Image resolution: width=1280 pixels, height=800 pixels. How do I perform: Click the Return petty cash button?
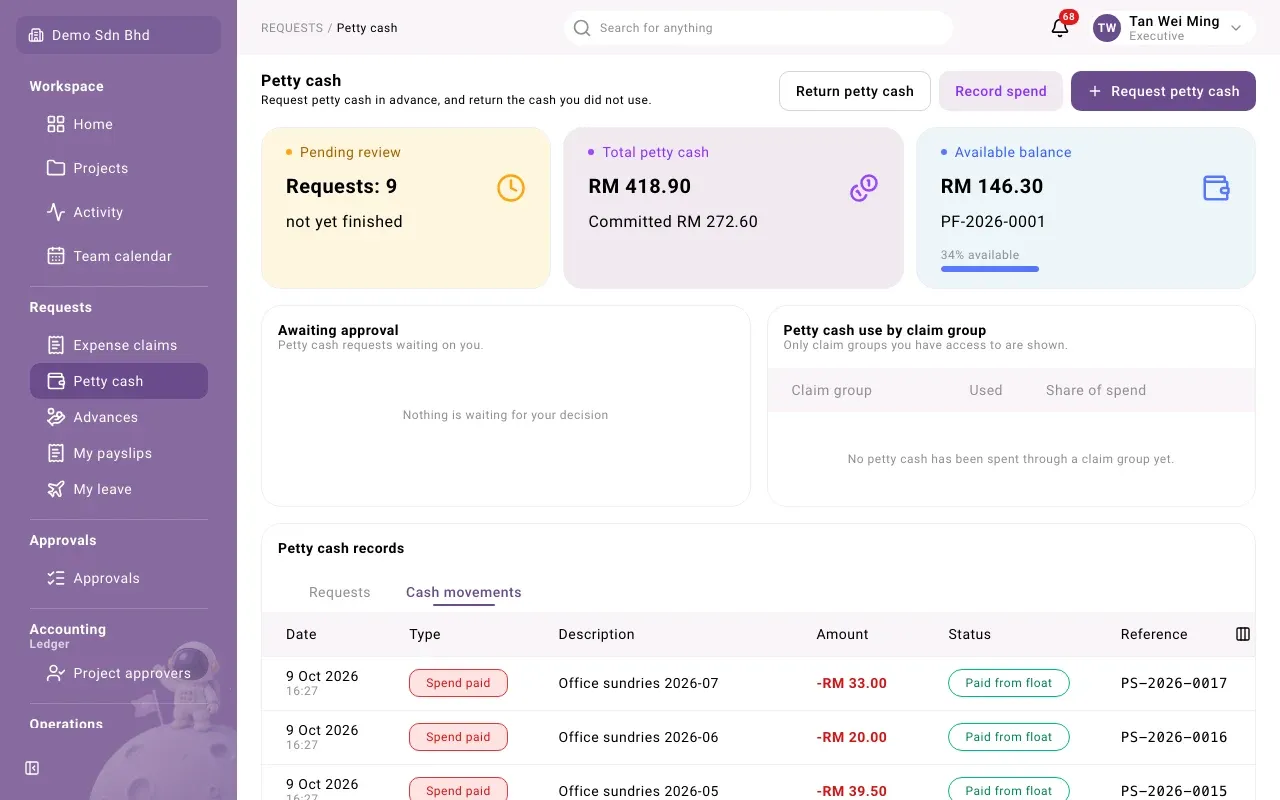tap(855, 91)
